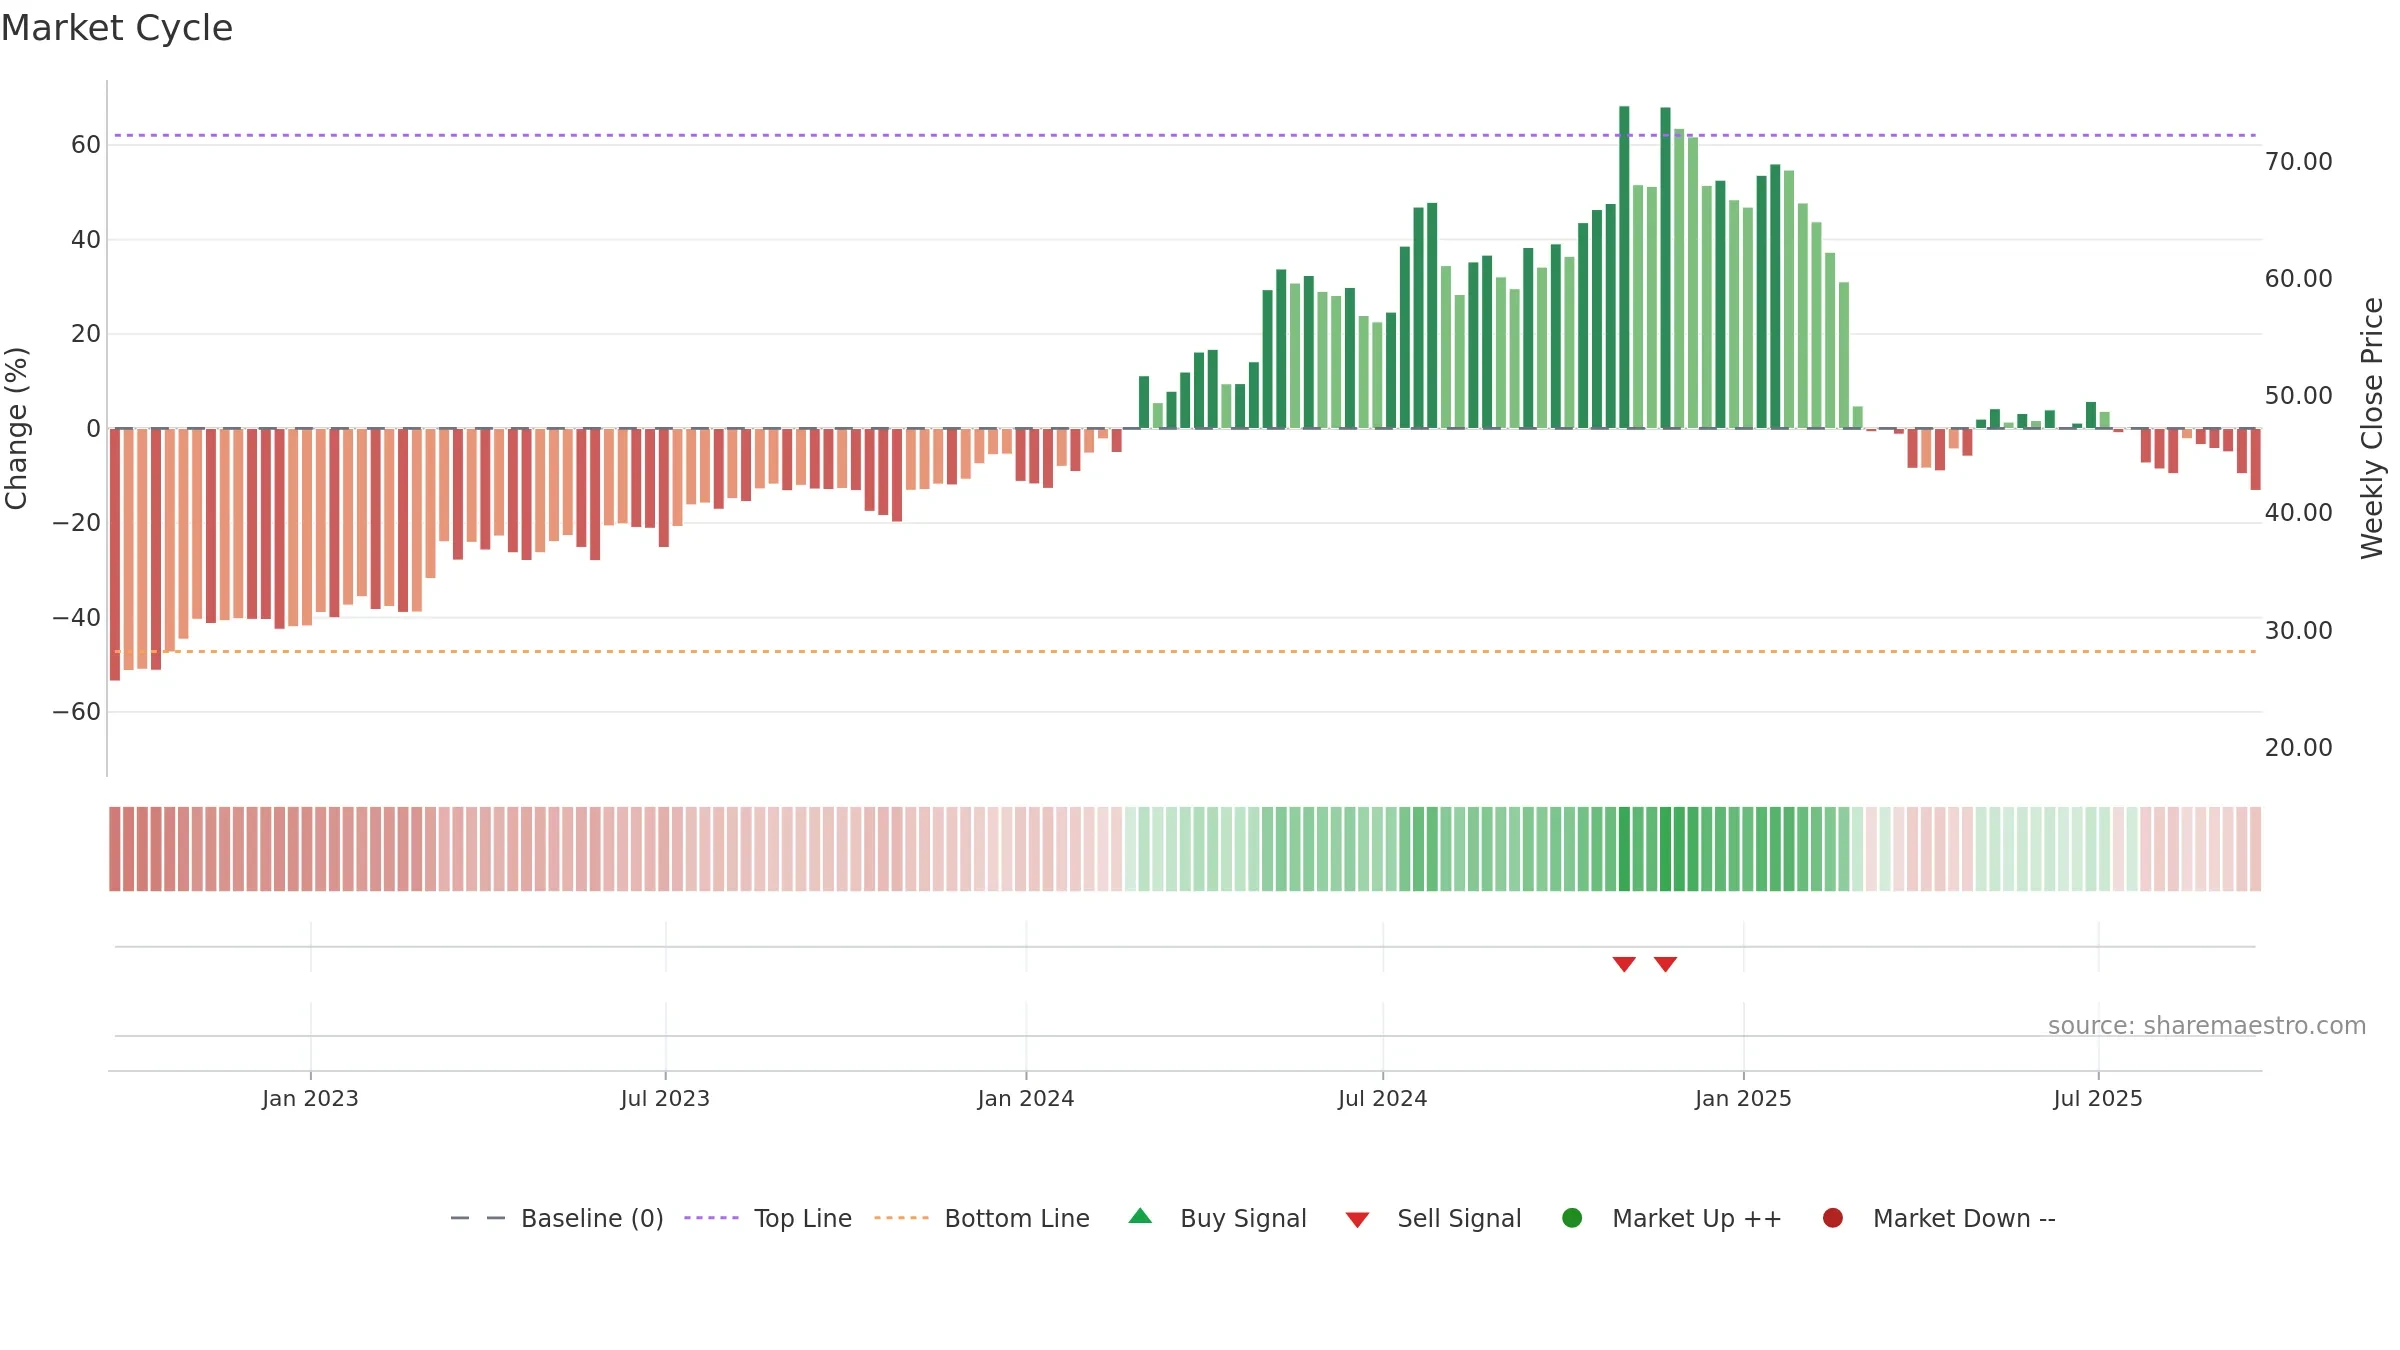The image size is (2400, 1350).
Task: Click the −20 tick on Change axis
Action: [77, 523]
